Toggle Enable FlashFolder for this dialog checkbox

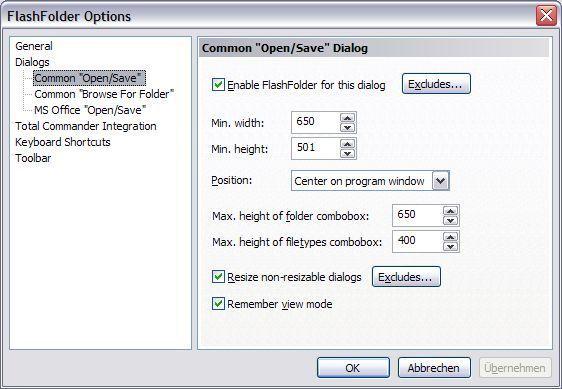218,85
